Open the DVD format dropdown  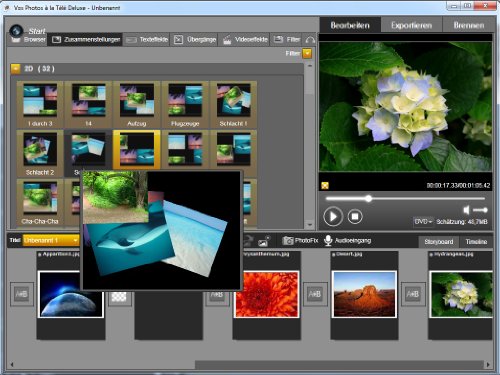tap(423, 221)
